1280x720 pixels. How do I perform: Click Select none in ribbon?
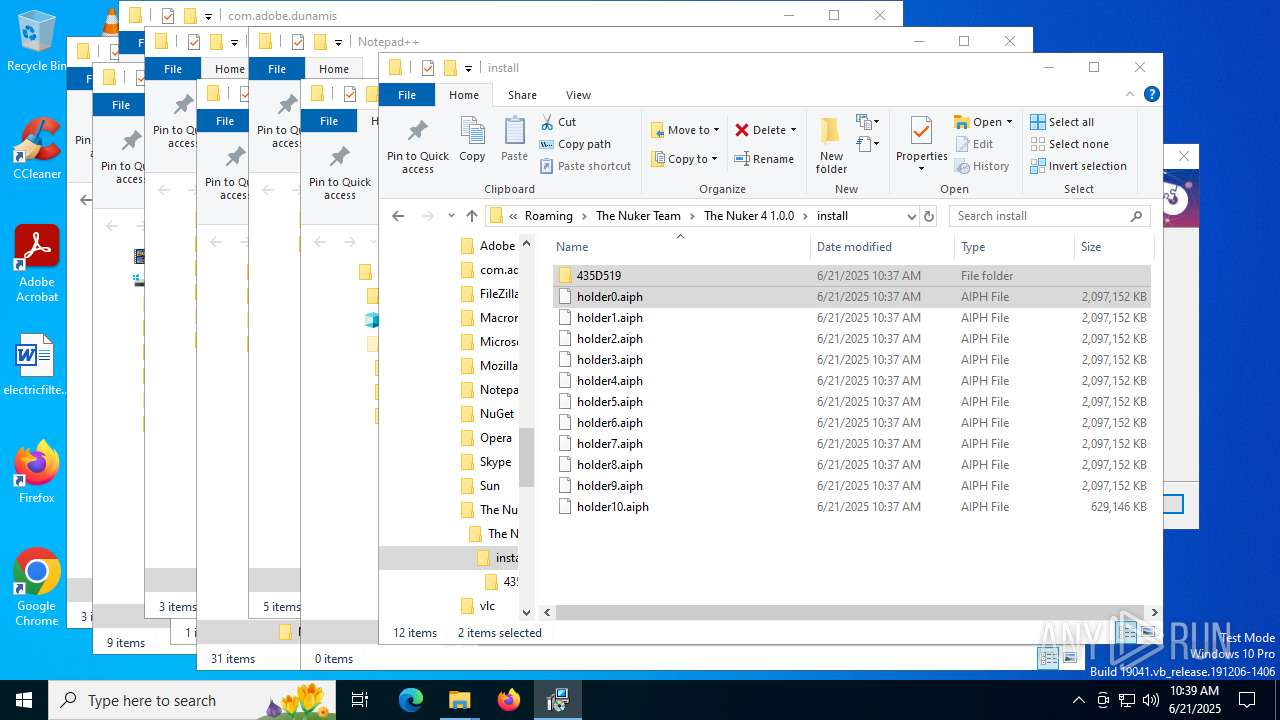(1069, 144)
